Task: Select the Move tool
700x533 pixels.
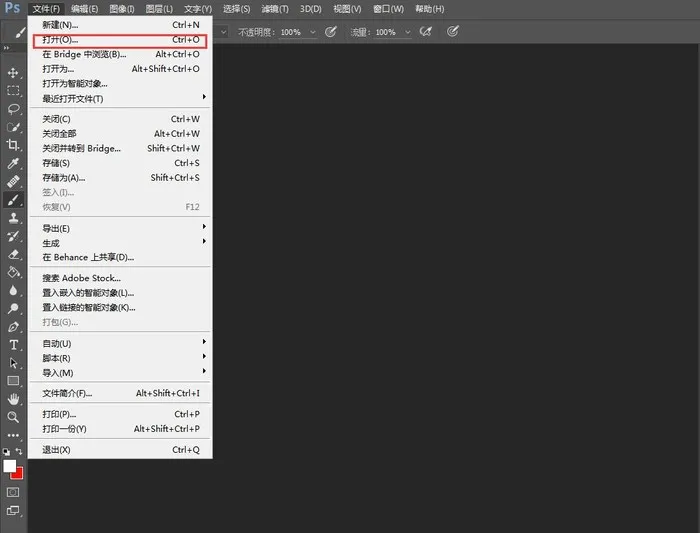Action: point(13,73)
